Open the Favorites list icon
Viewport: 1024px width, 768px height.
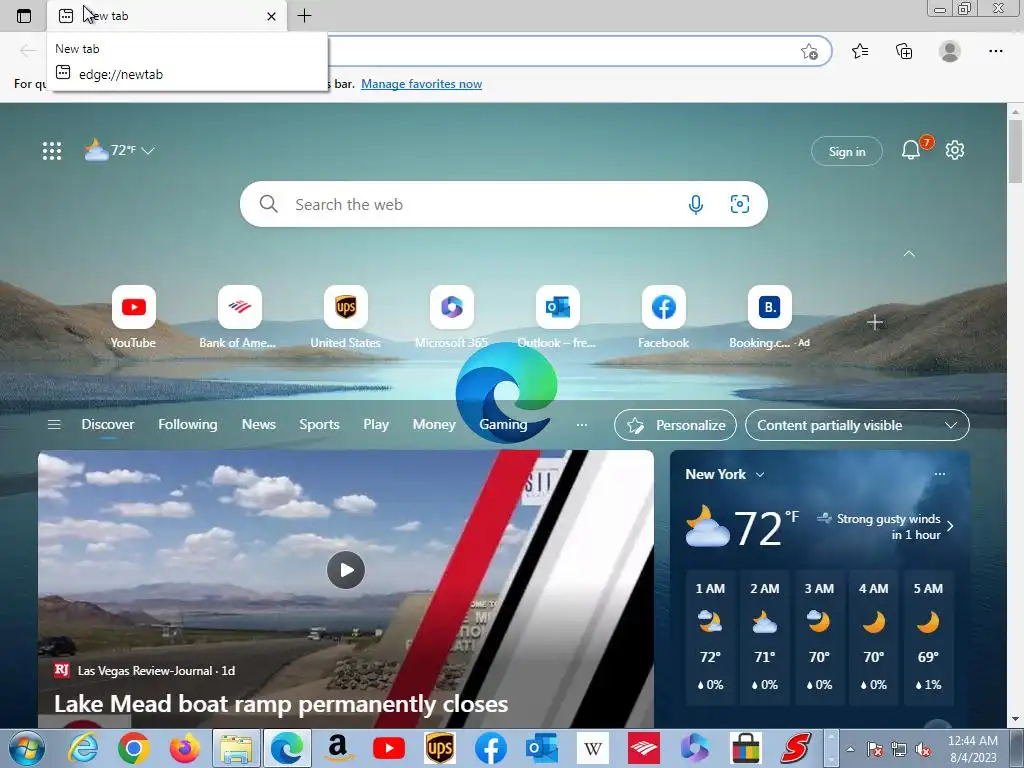[x=860, y=51]
